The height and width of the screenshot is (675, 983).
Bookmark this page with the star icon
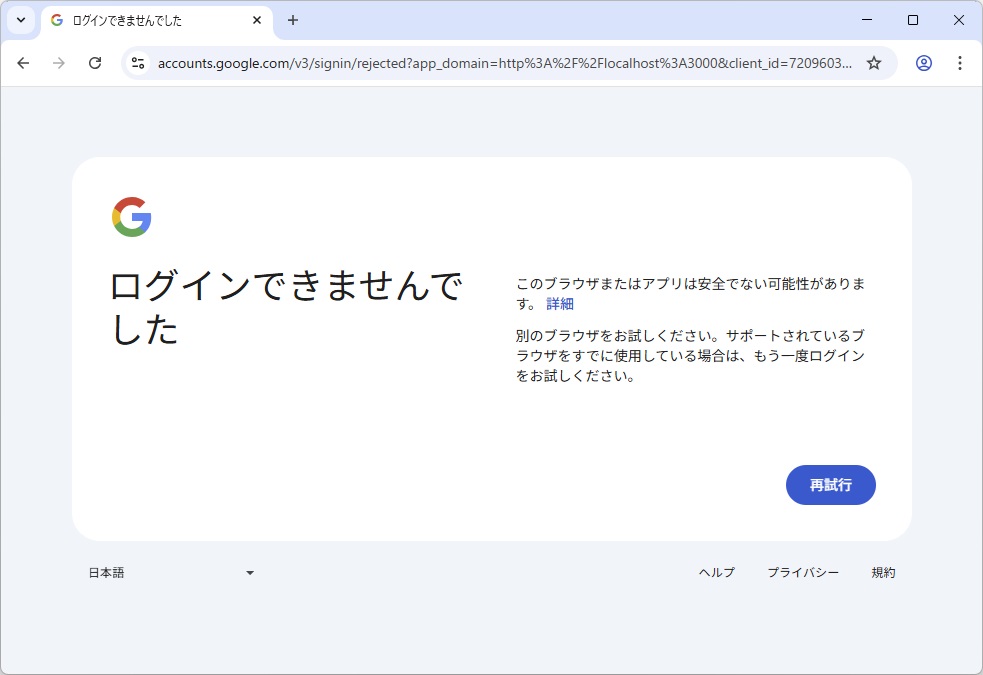click(874, 63)
